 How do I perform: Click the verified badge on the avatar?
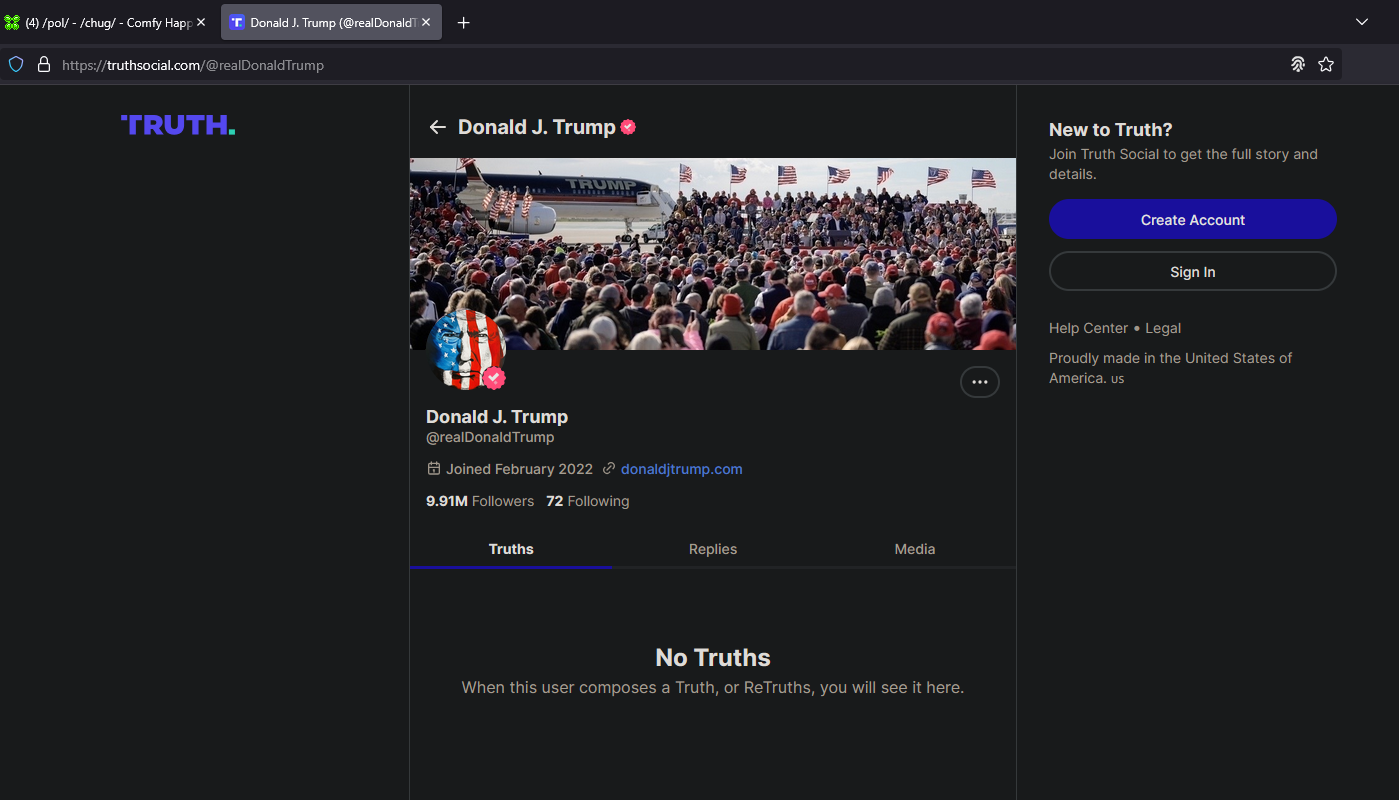[494, 378]
